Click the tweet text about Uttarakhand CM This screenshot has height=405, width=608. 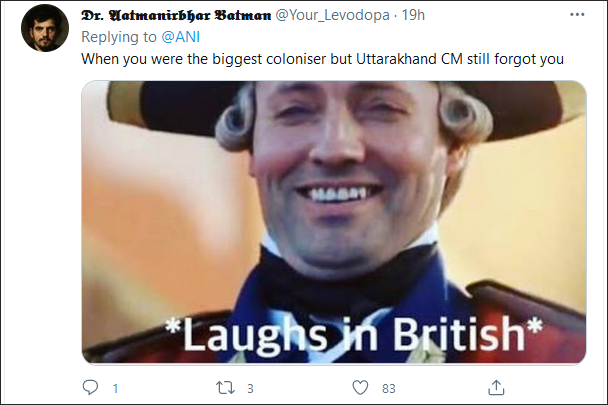[x=322, y=59]
